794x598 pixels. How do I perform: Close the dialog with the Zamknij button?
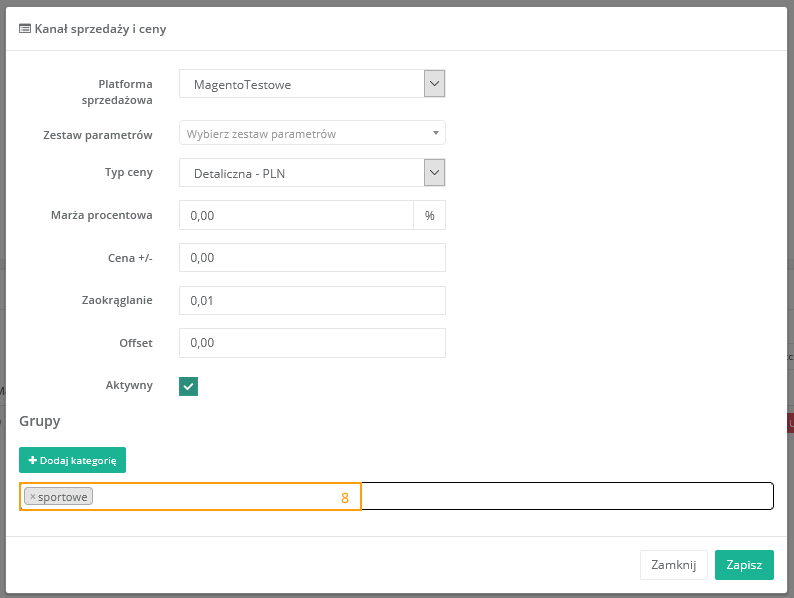pyautogui.click(x=673, y=565)
